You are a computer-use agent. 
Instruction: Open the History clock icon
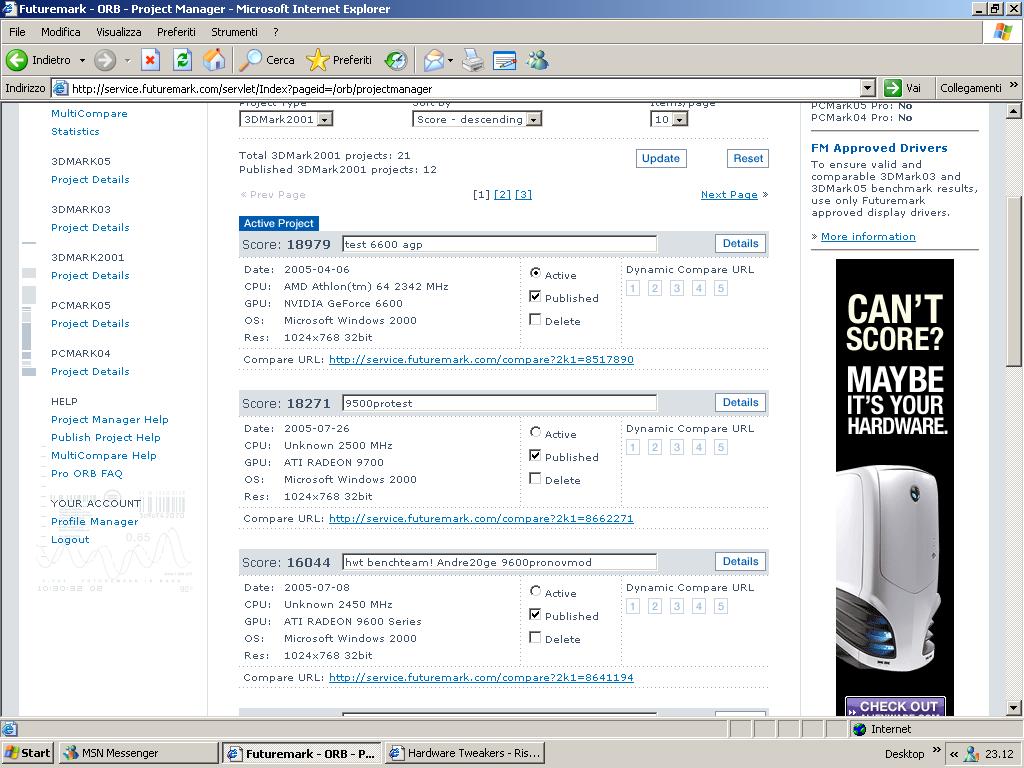(x=396, y=60)
